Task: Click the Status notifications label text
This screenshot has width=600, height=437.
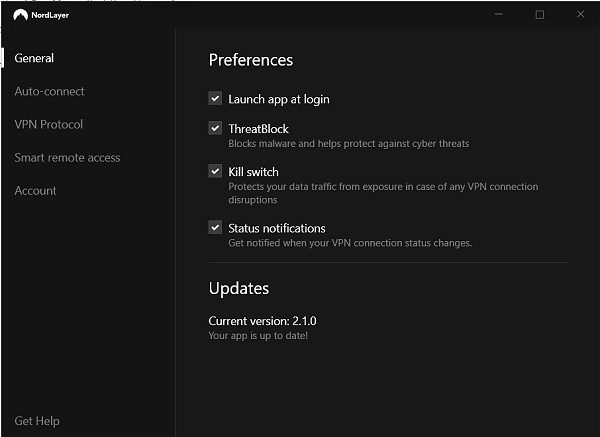Action: [x=276, y=228]
